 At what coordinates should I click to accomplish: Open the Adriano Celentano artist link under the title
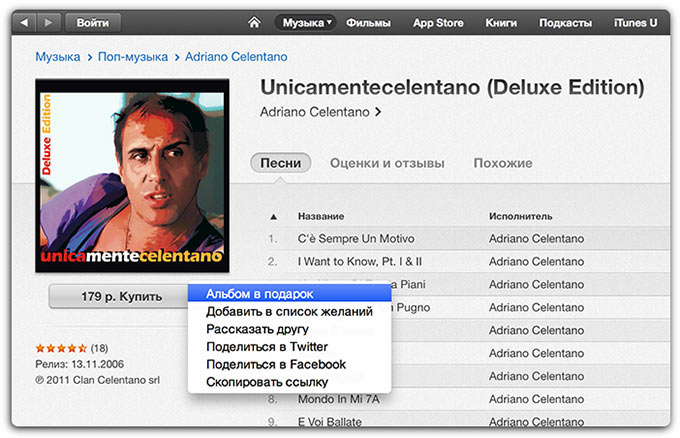(314, 112)
